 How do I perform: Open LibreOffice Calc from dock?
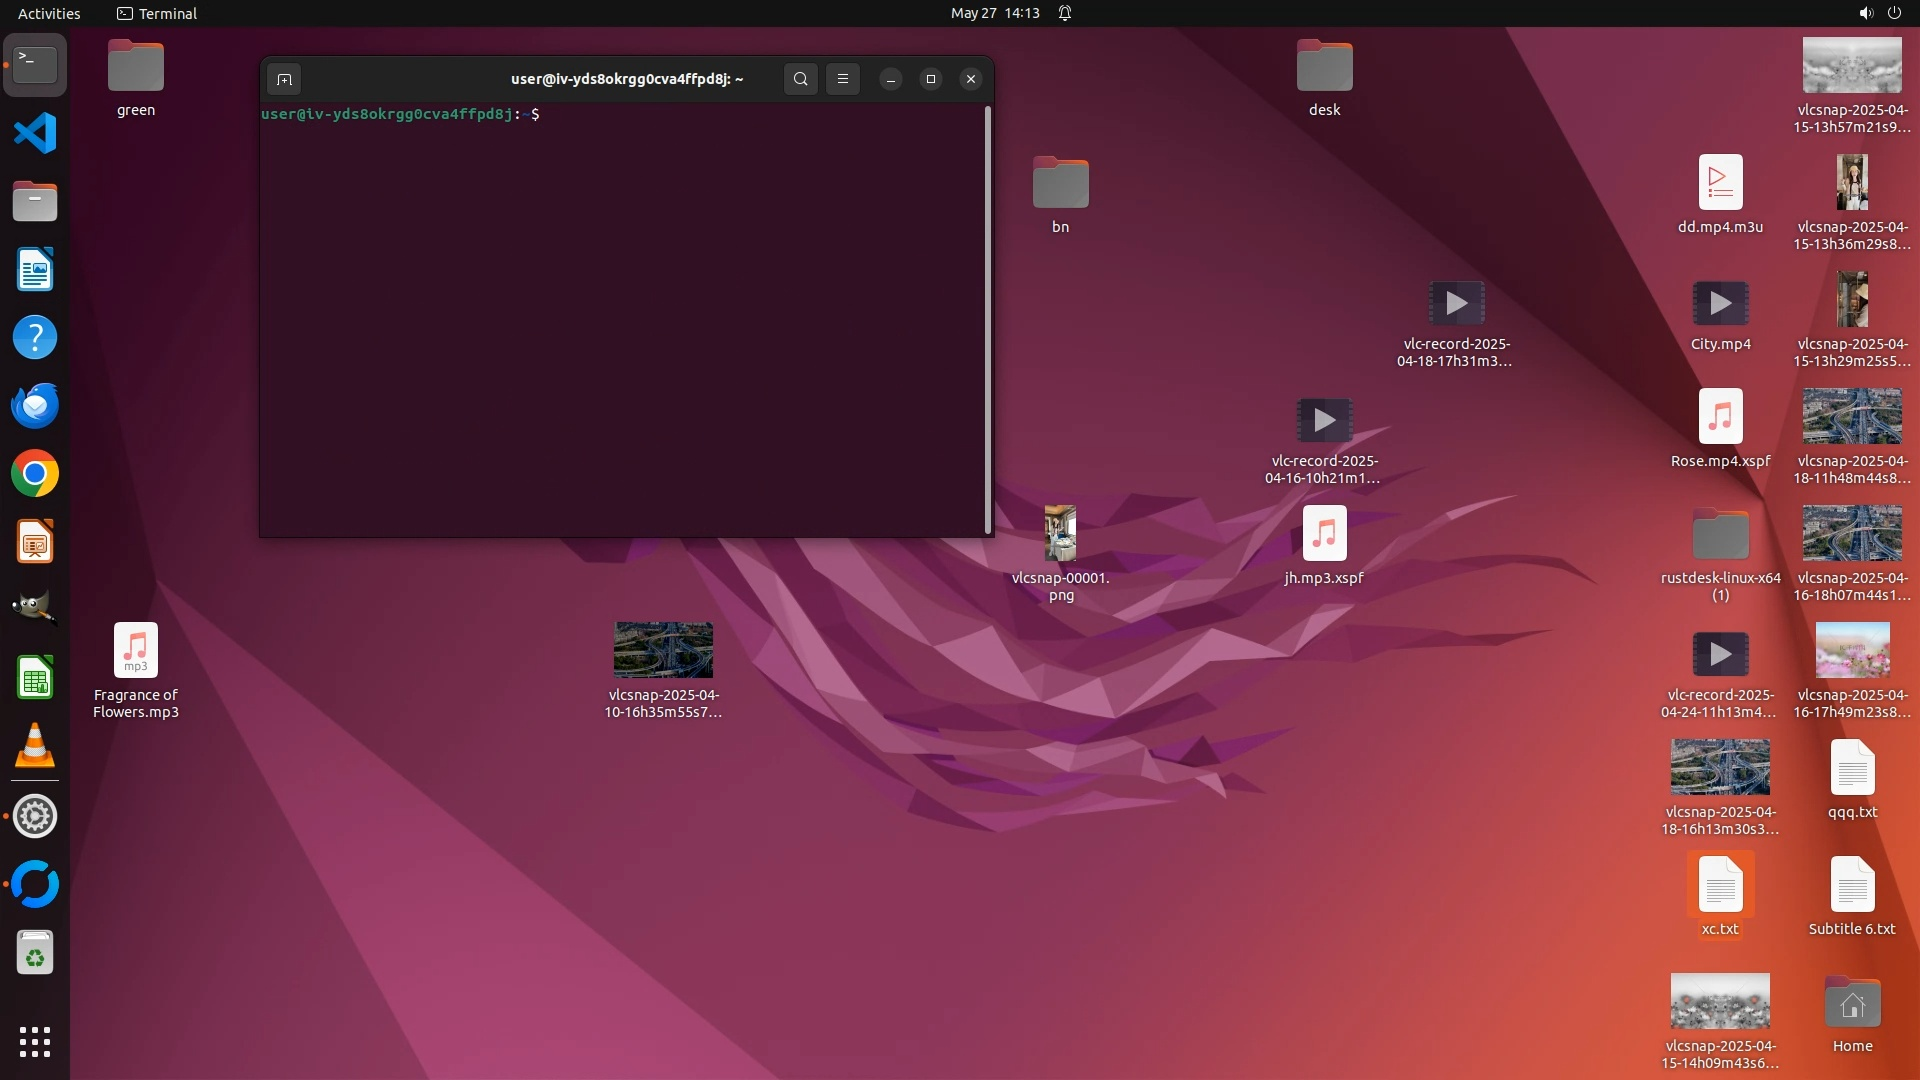(35, 679)
